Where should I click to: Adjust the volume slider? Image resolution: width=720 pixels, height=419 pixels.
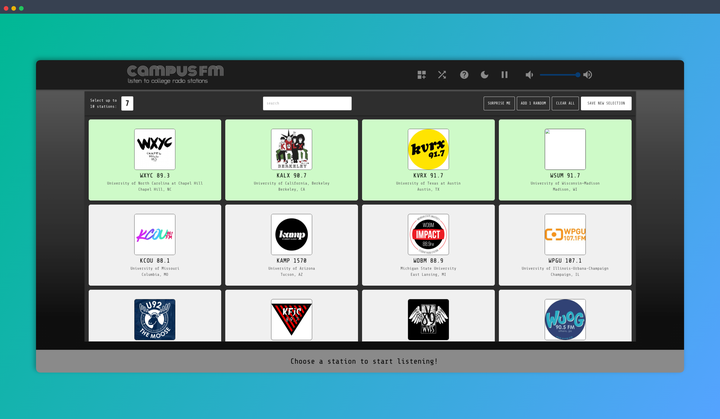tap(560, 75)
